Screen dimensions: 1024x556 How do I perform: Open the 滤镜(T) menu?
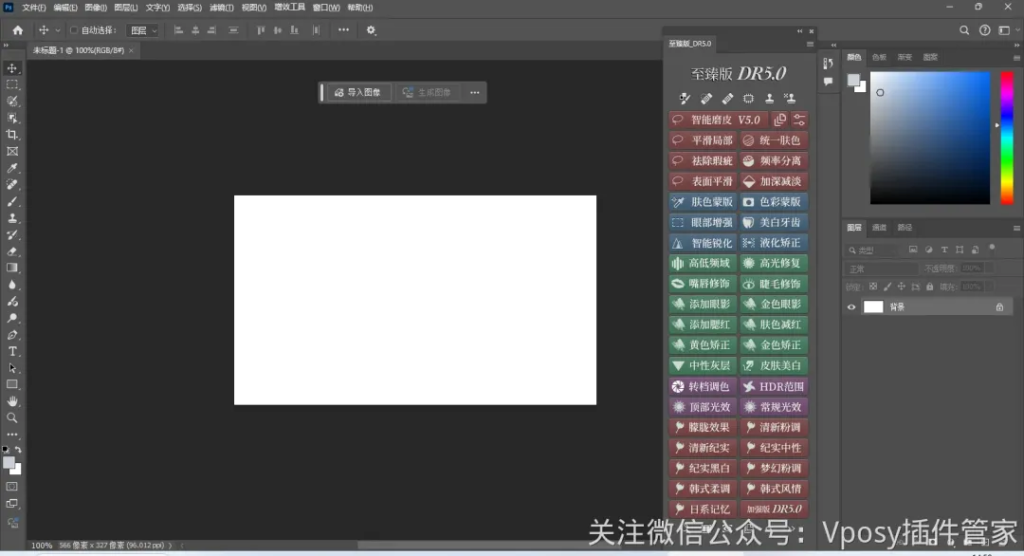pos(221,8)
